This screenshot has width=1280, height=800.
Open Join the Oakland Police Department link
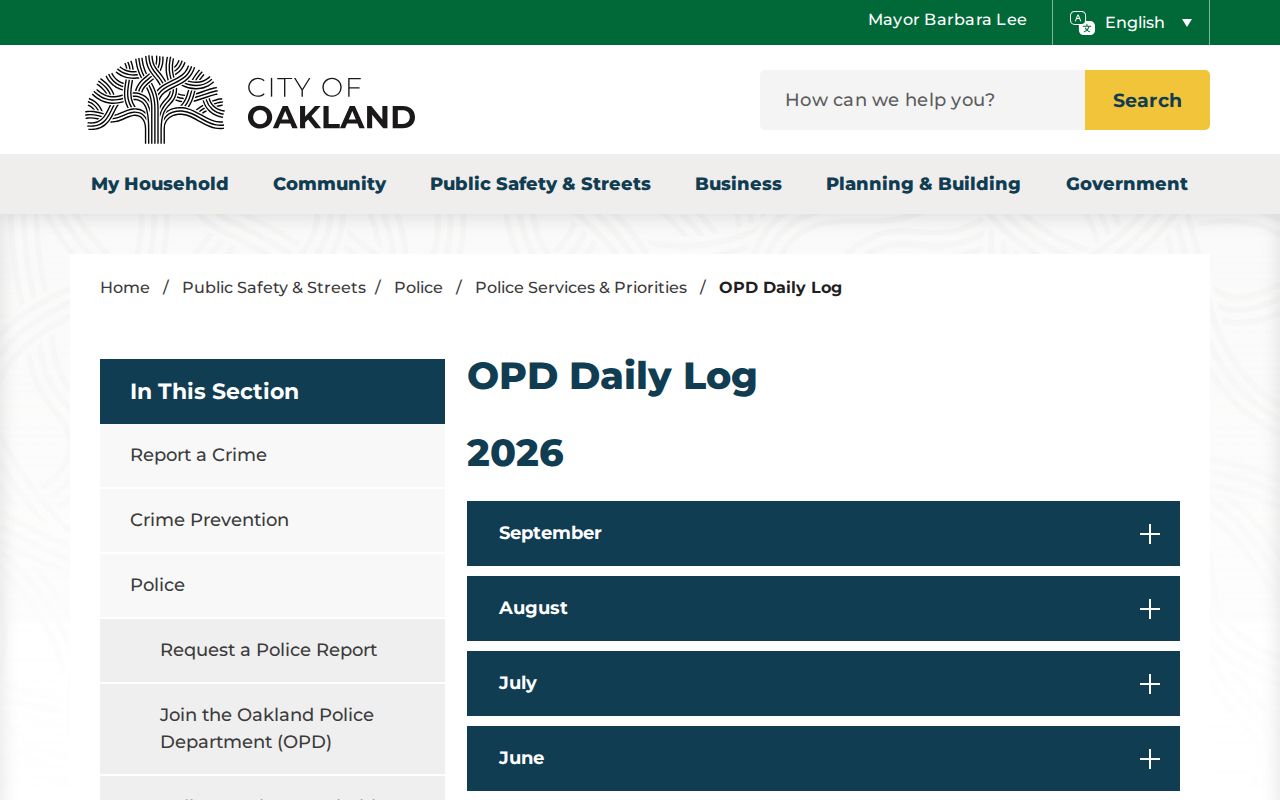coord(272,729)
